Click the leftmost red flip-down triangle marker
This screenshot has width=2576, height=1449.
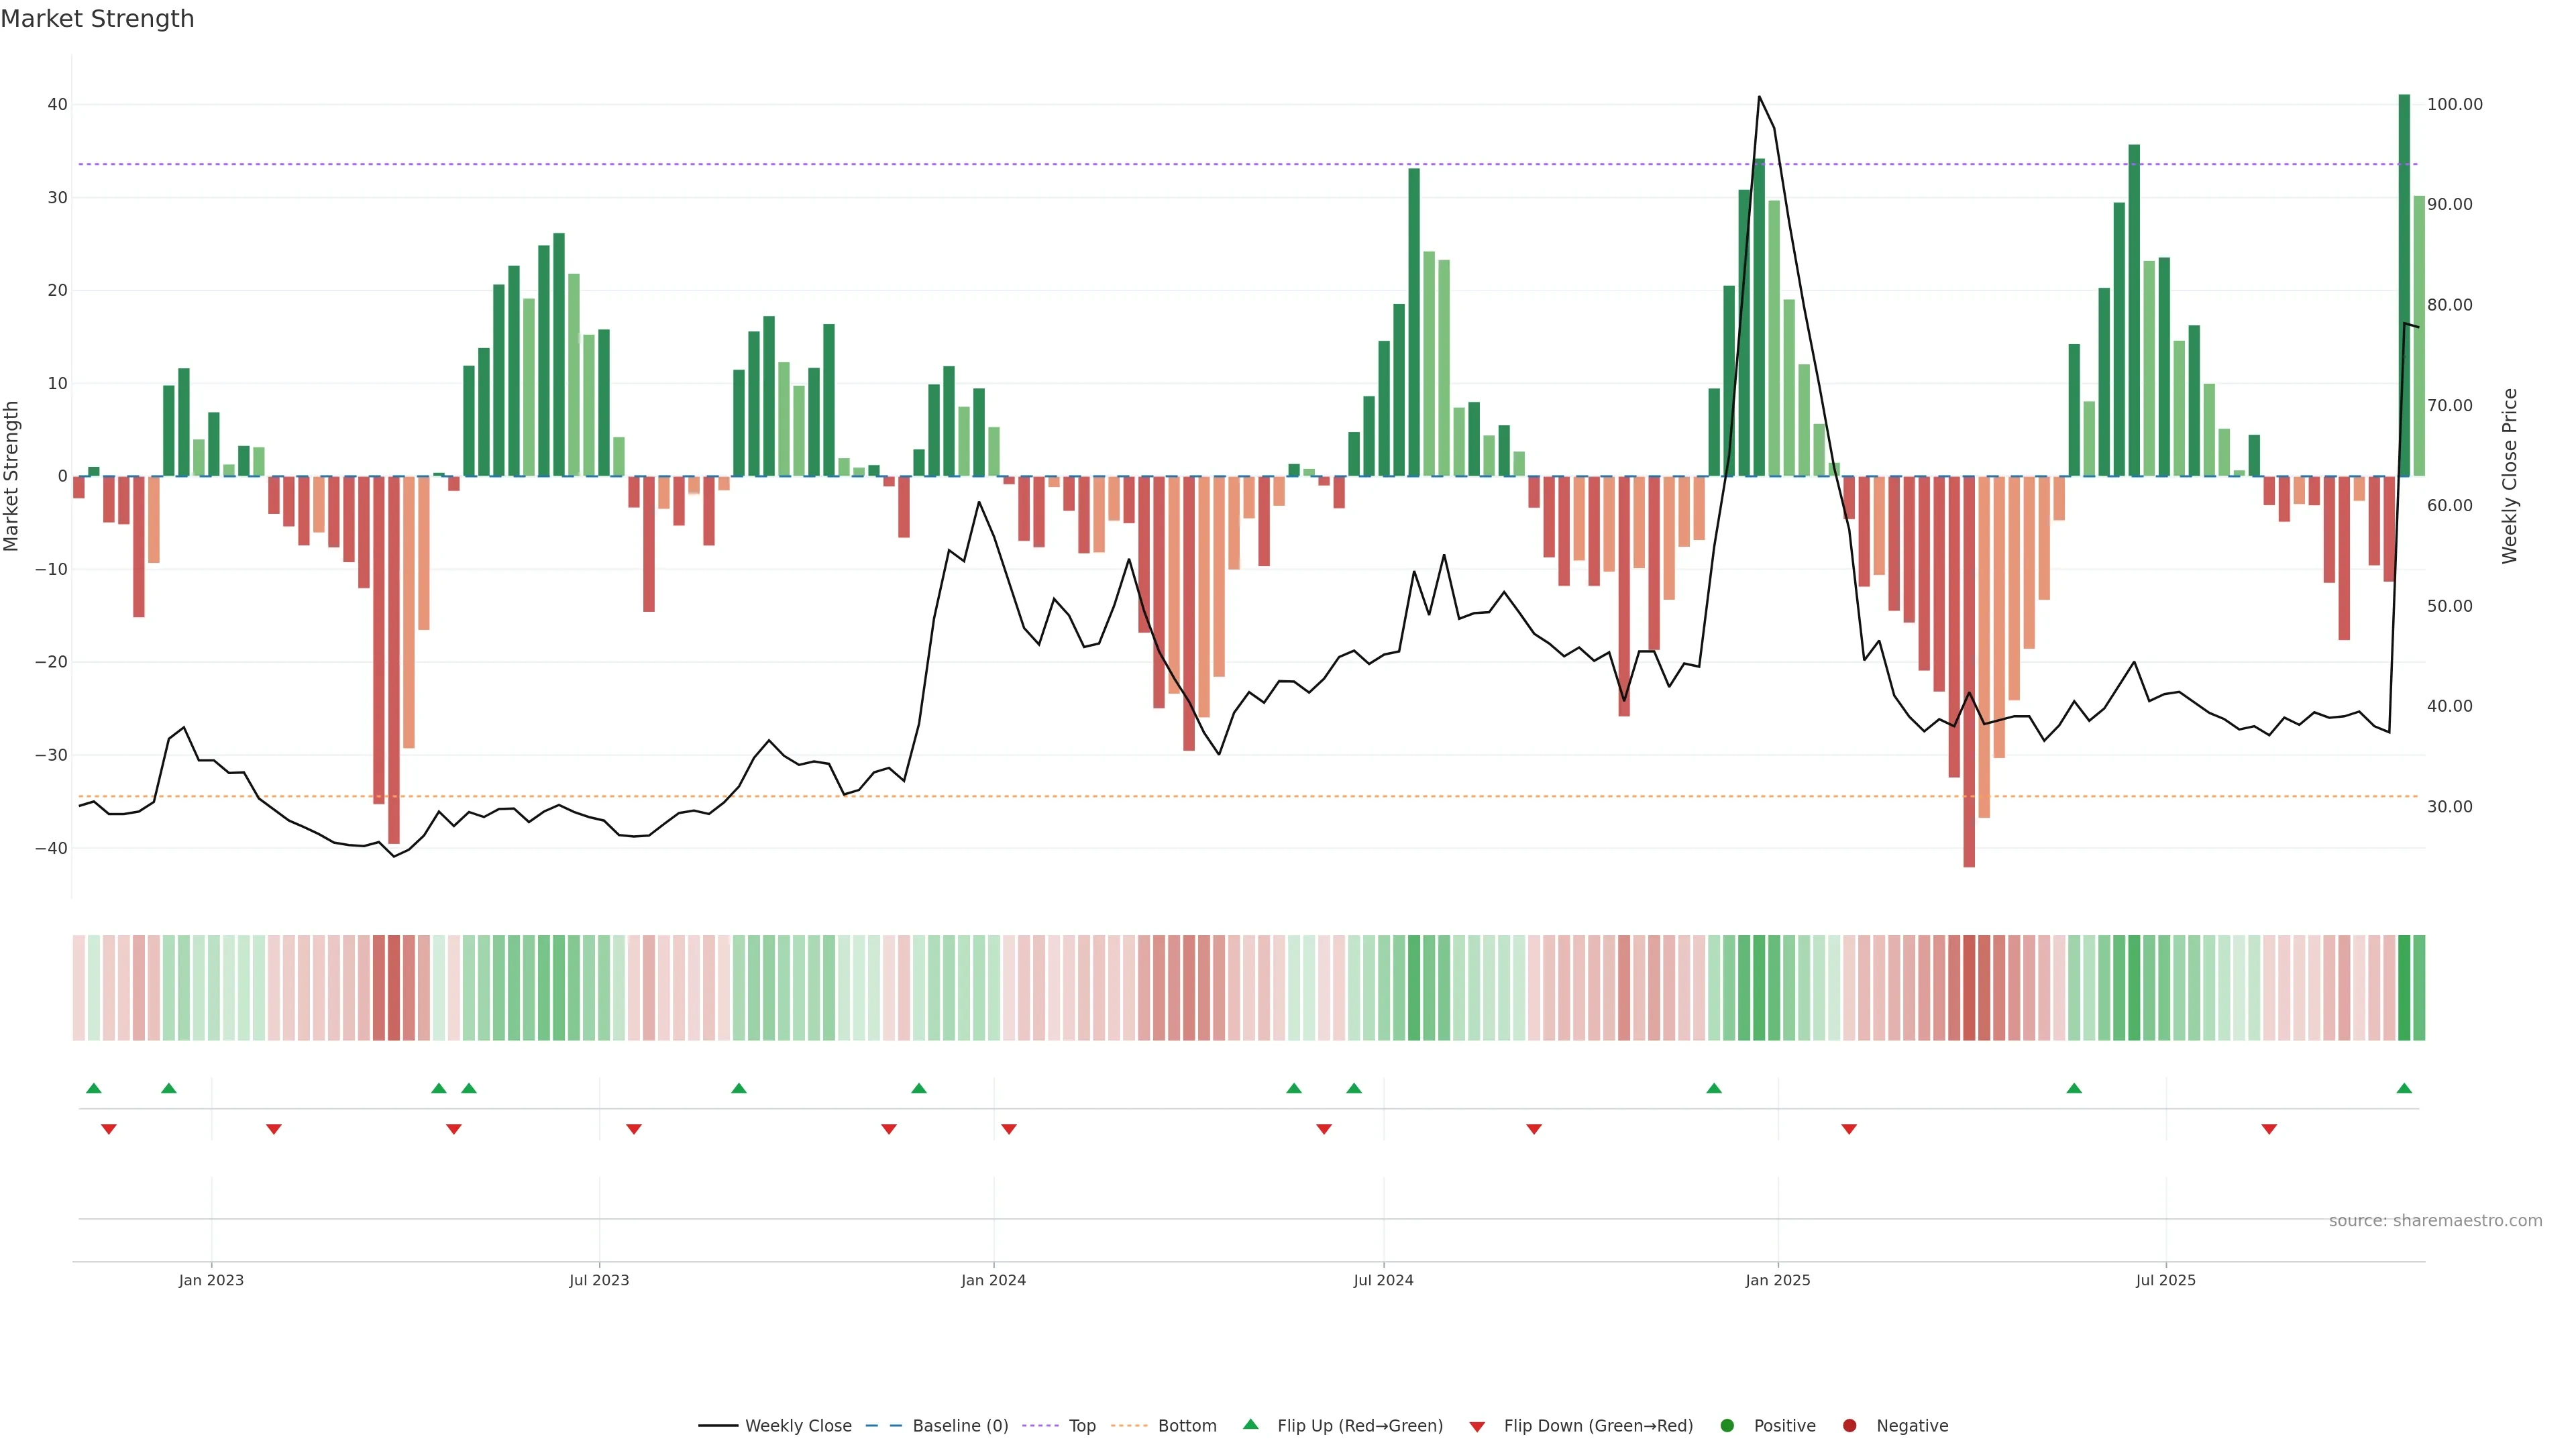click(109, 1129)
